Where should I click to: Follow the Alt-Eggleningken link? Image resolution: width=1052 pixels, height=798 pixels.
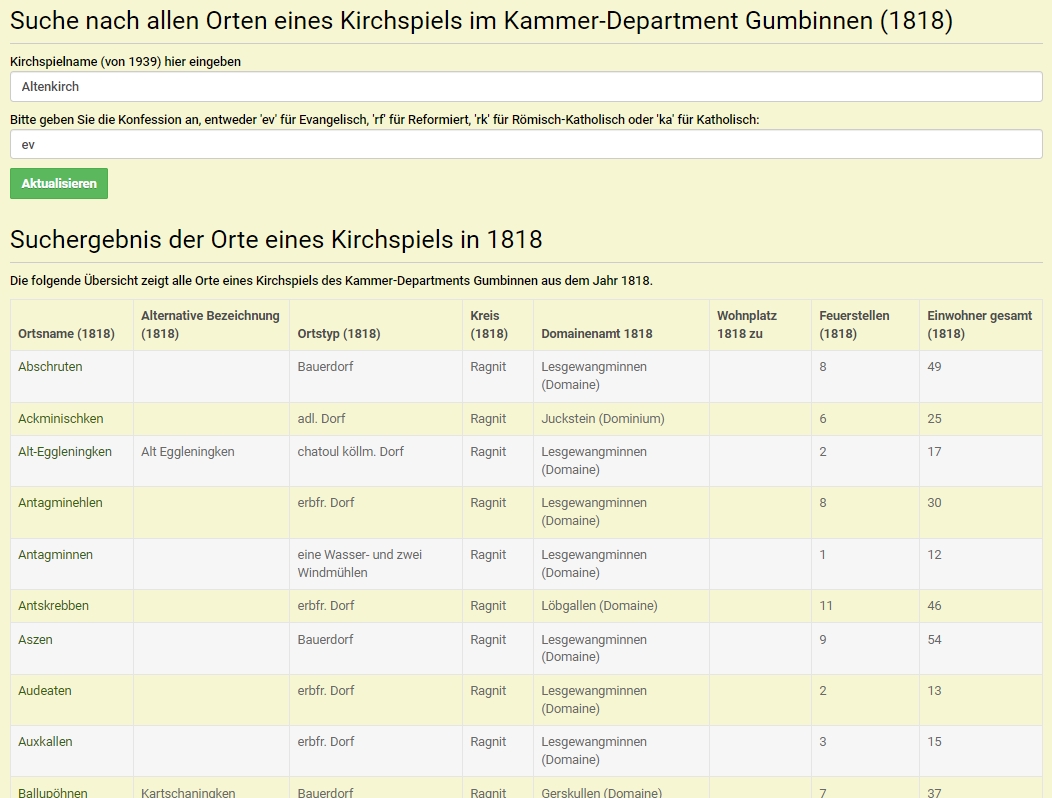point(65,452)
